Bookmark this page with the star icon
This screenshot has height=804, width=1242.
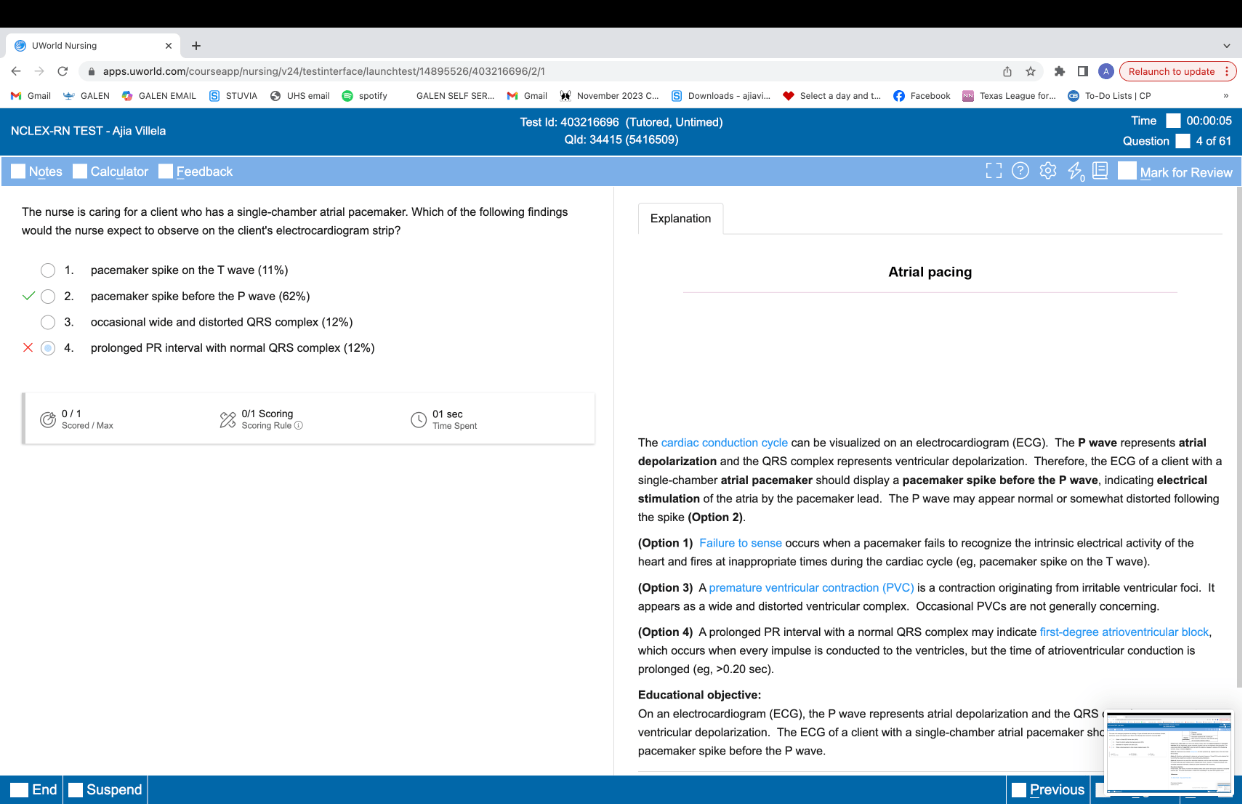pyautogui.click(x=1030, y=72)
